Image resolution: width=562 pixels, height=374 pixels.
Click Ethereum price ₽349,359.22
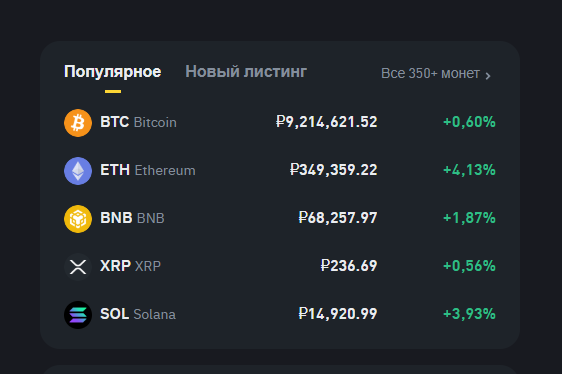[x=333, y=170]
